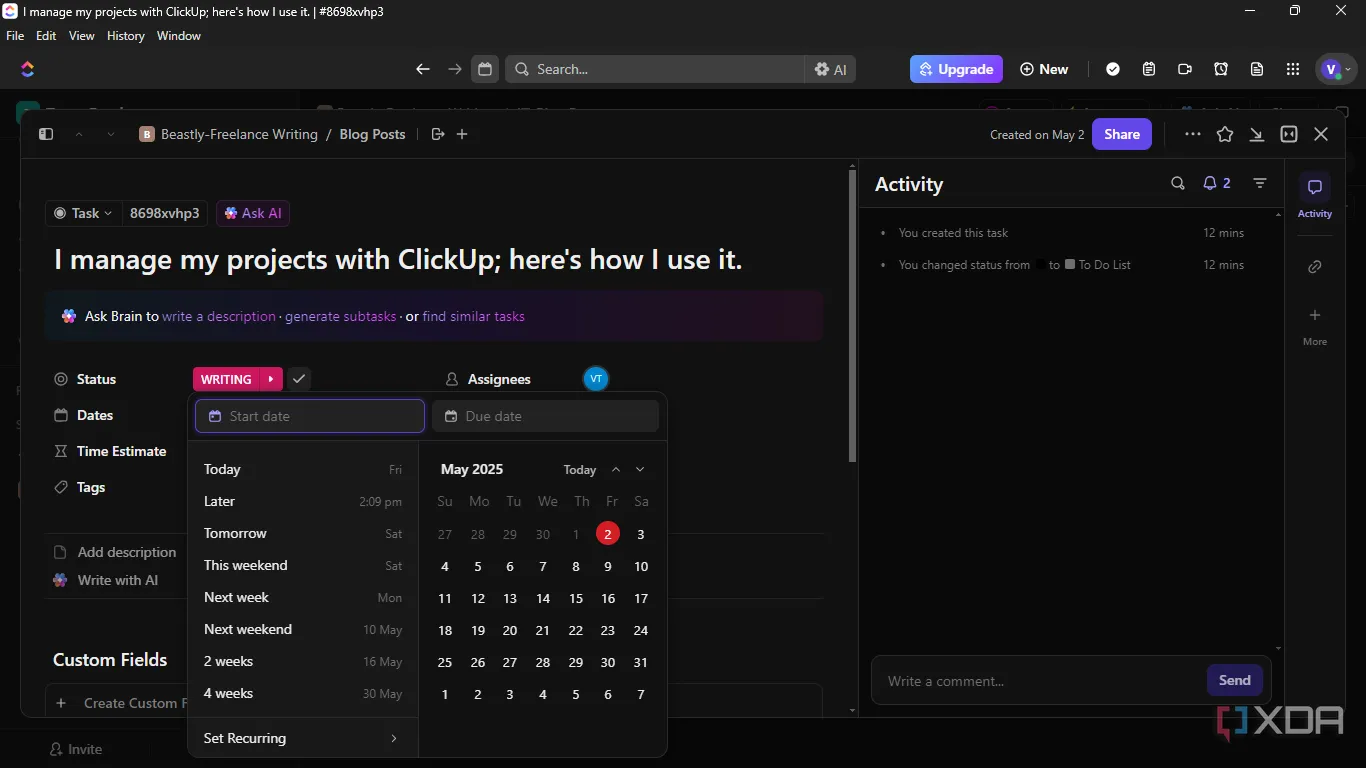This screenshot has width=1366, height=768.
Task: Open Beastly-Freelance Writing breadcrumb
Action: click(229, 134)
